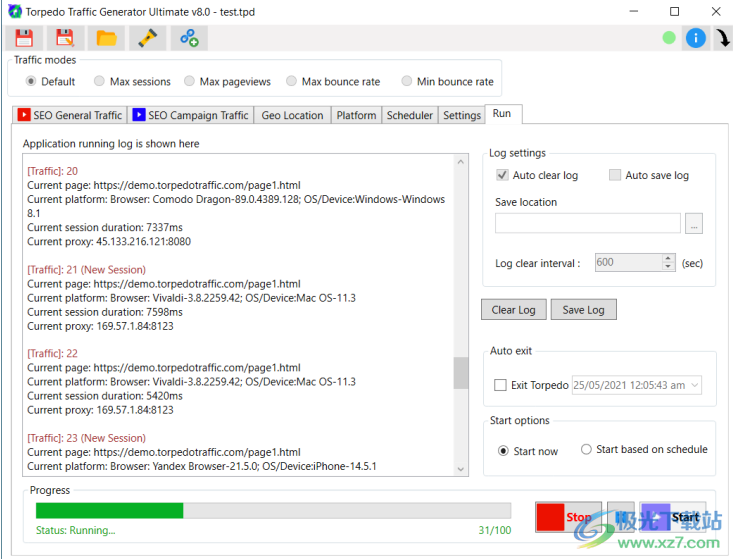Switch to the Scheduler tab

tap(410, 115)
